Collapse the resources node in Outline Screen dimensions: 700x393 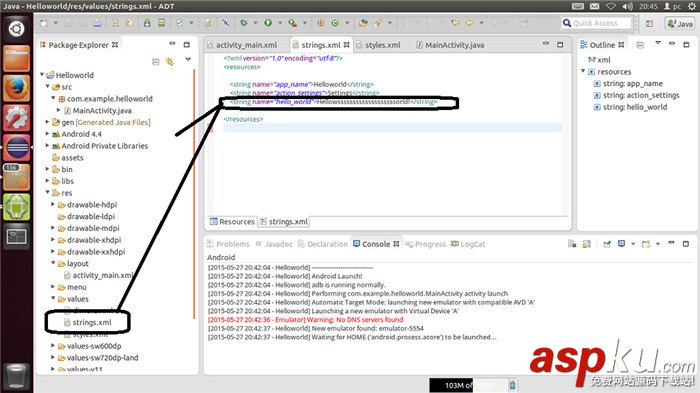tap(583, 71)
